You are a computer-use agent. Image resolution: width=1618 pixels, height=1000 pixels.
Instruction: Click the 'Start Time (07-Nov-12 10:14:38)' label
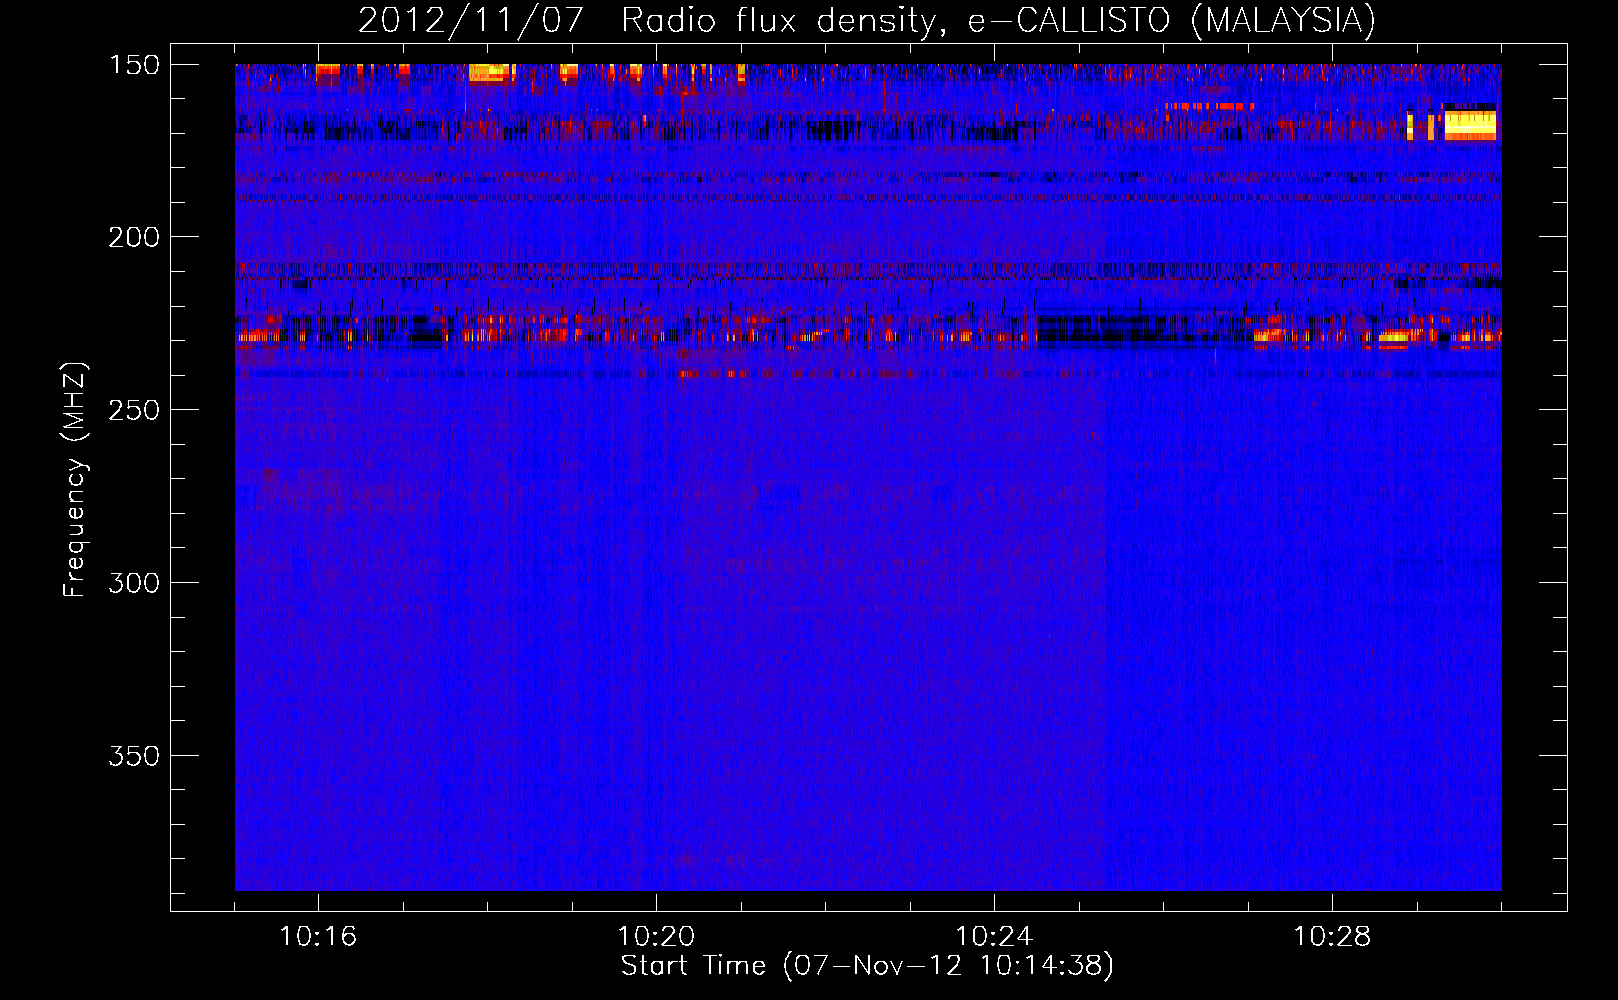(x=867, y=966)
